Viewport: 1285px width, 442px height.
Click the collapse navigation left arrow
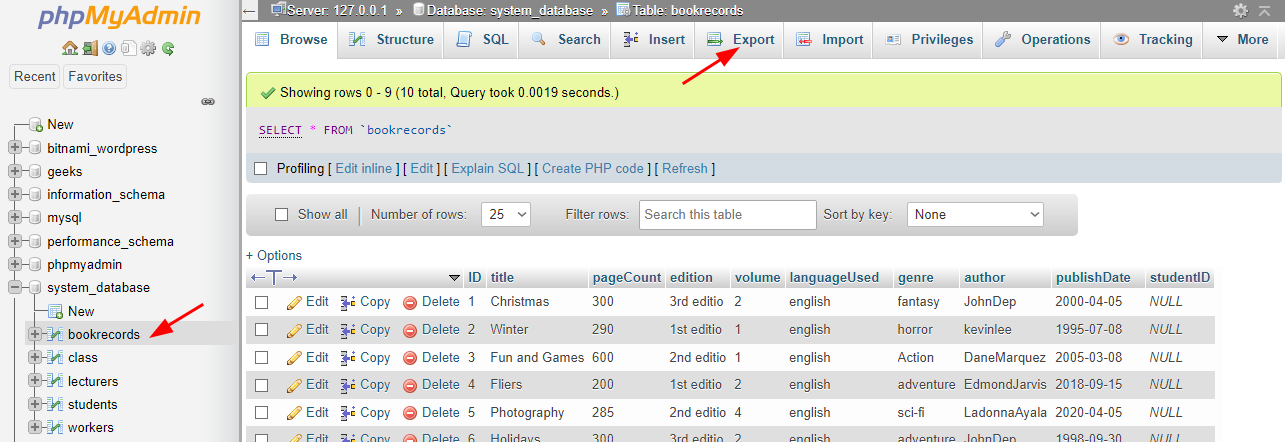click(250, 10)
